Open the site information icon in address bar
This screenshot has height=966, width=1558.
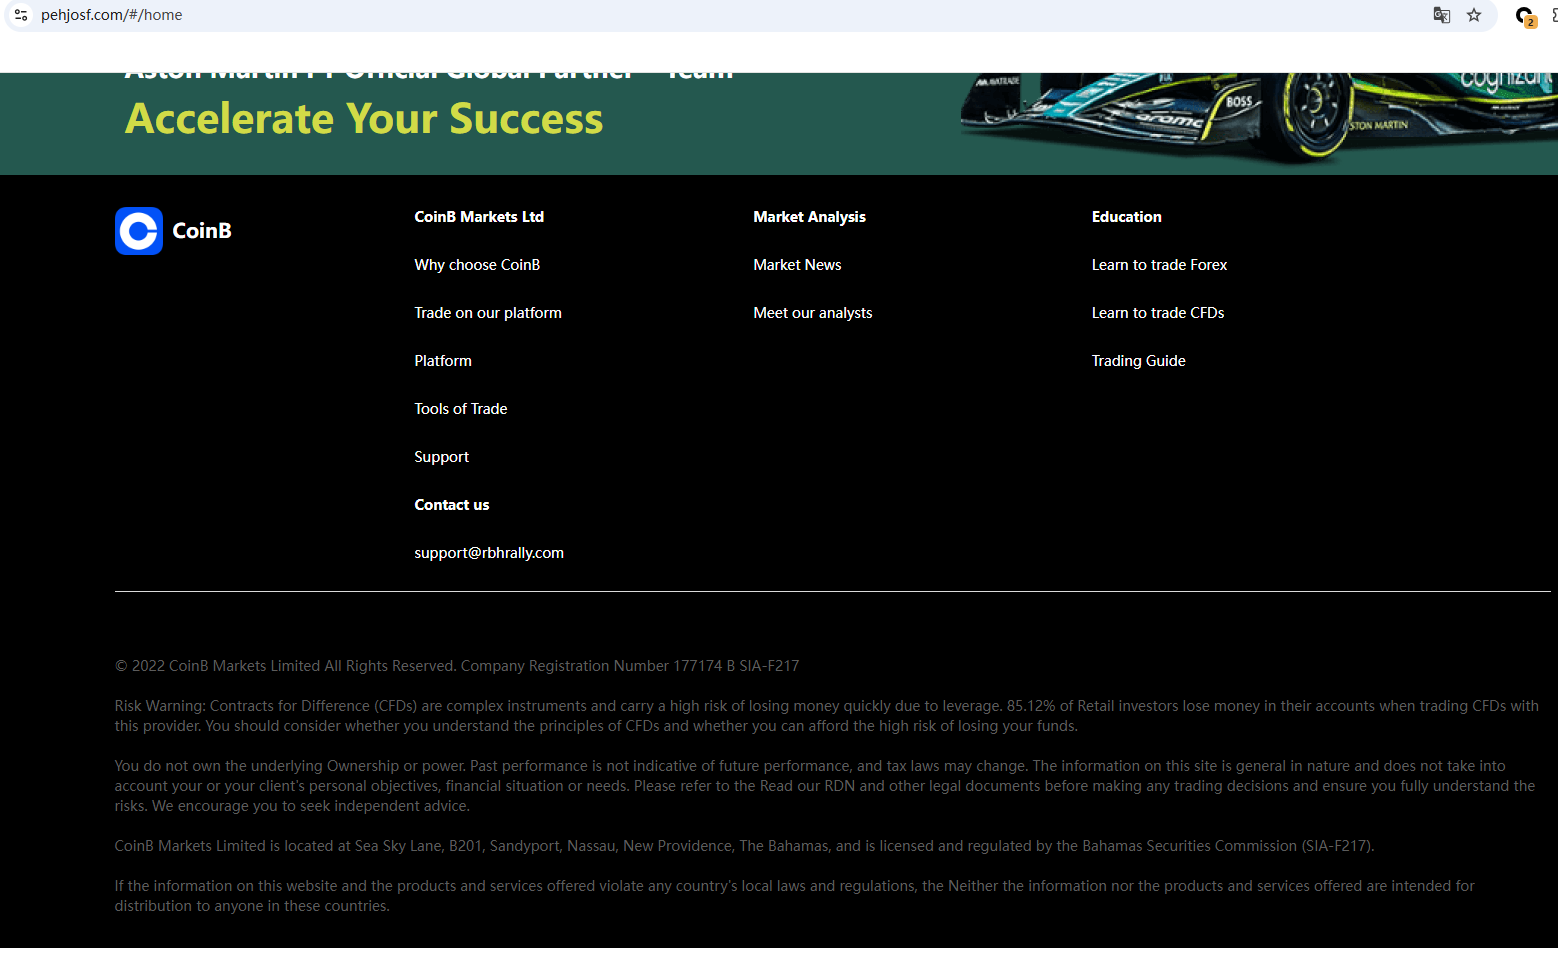point(21,15)
